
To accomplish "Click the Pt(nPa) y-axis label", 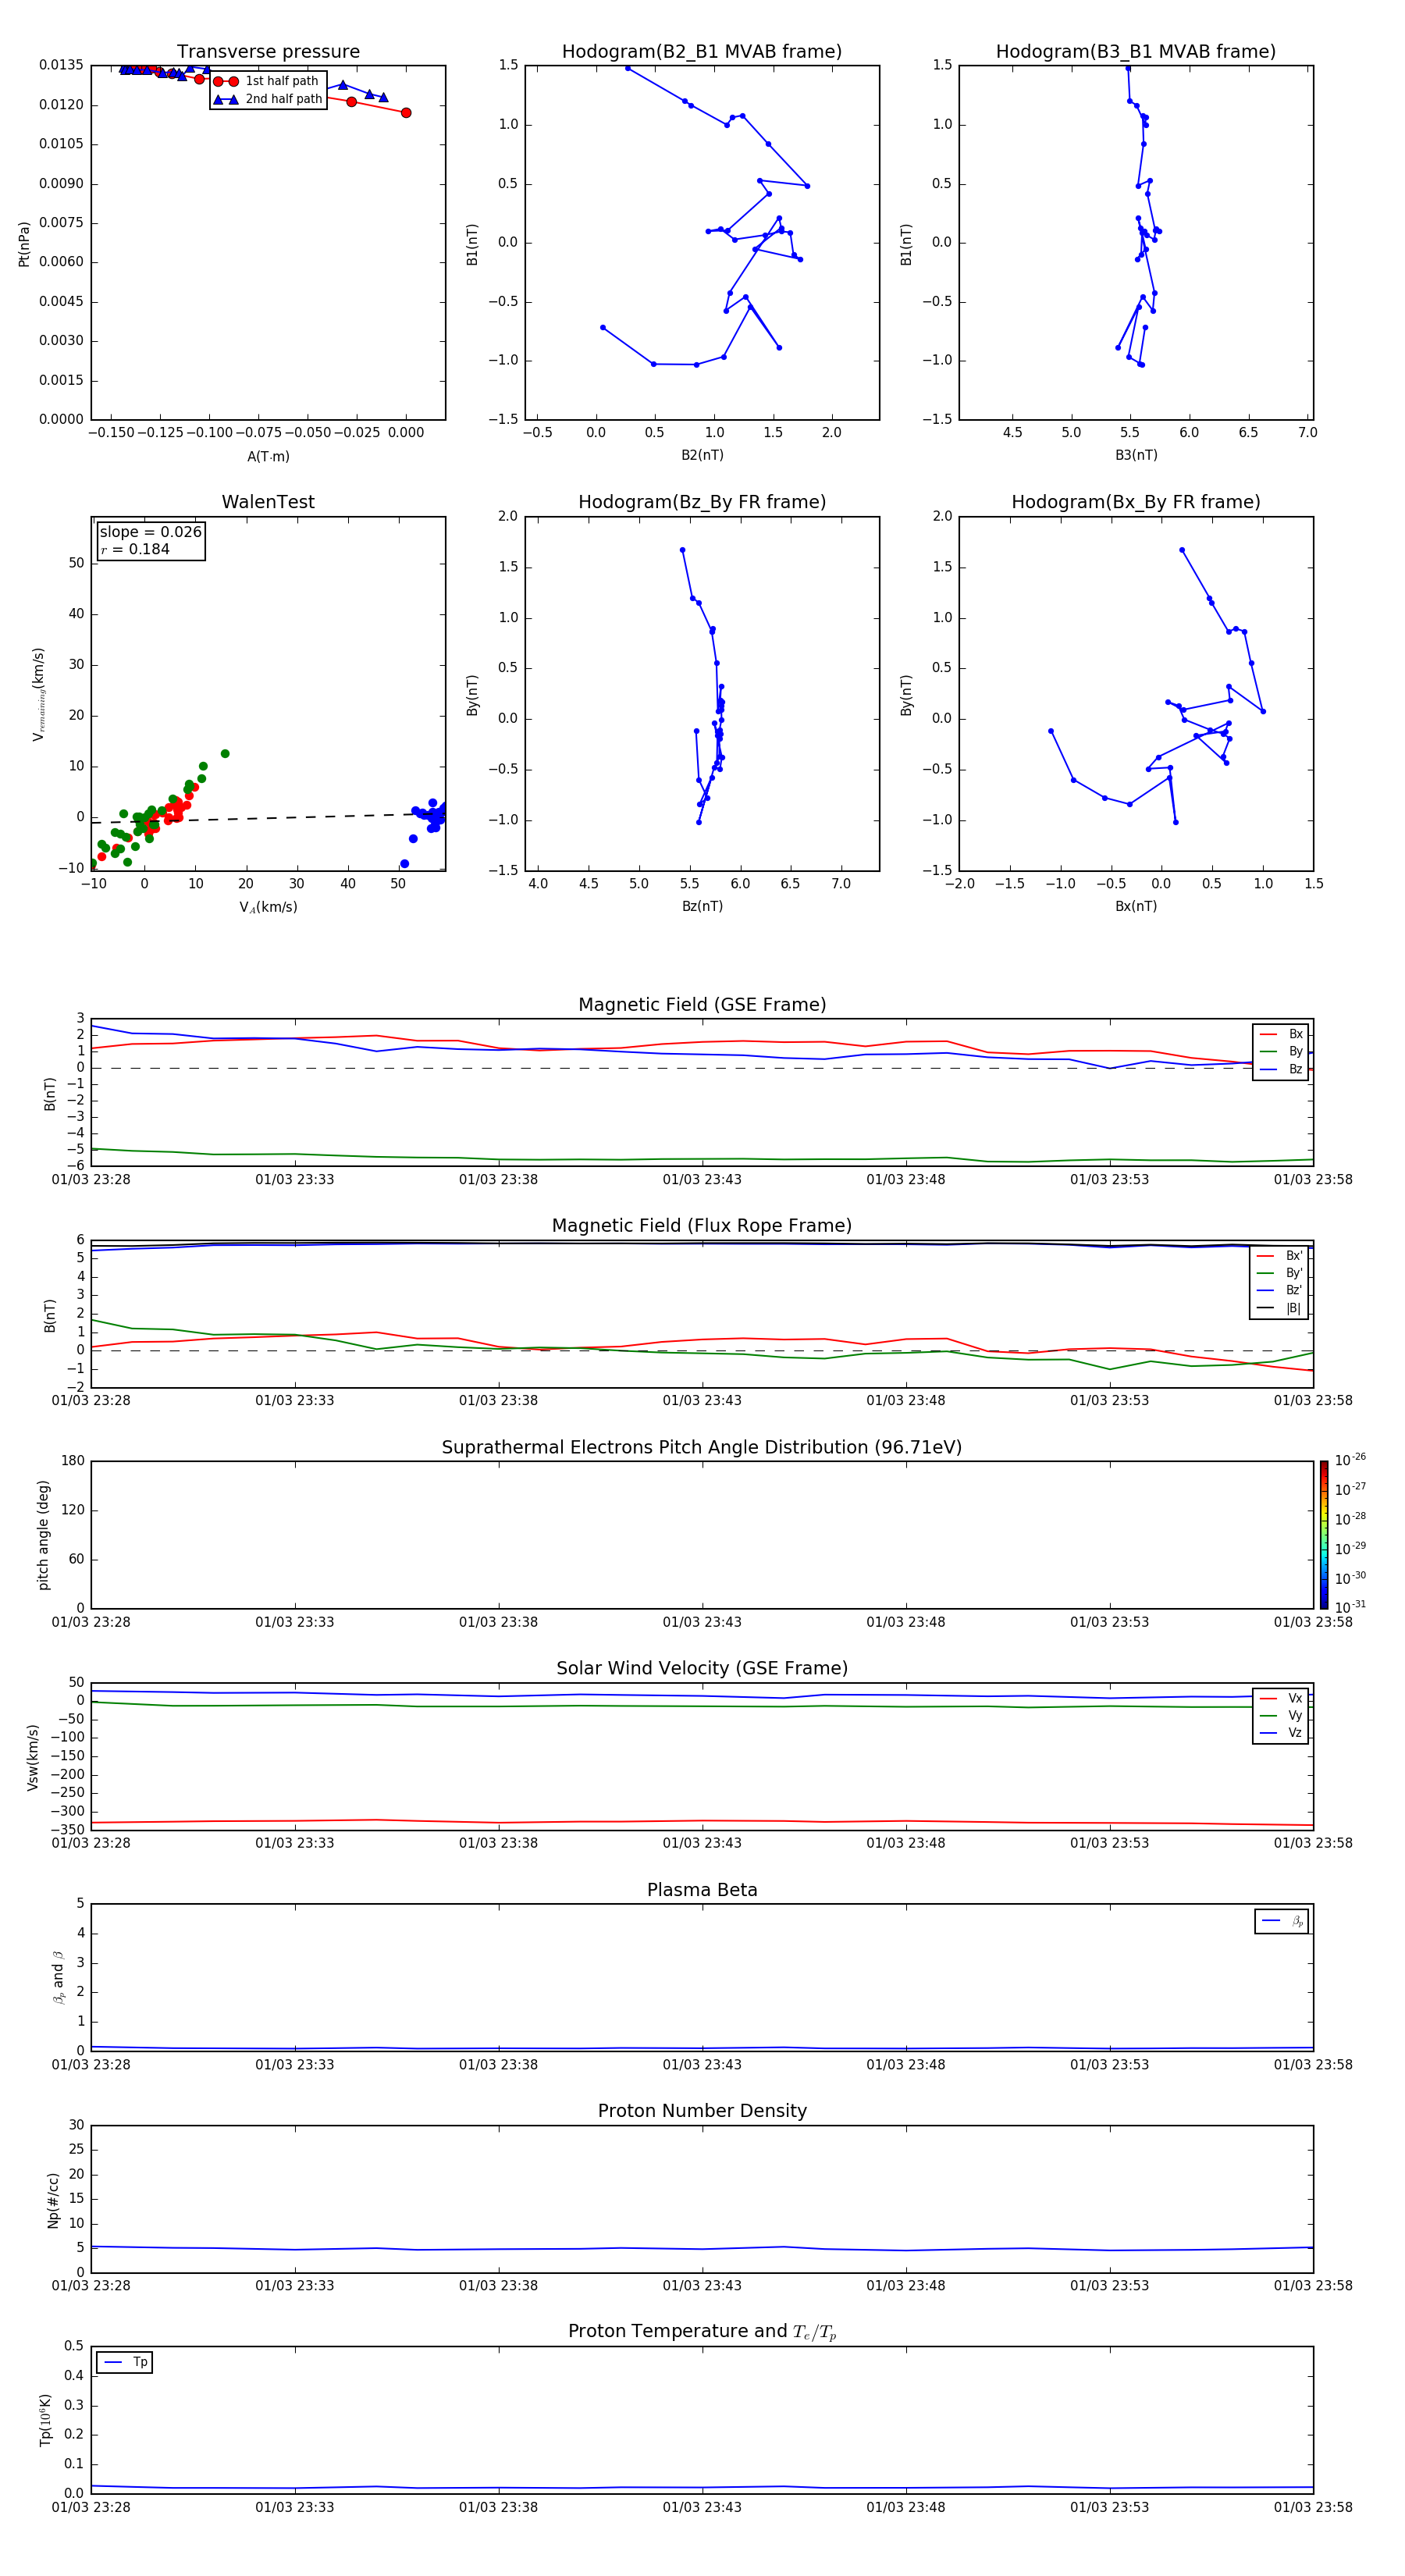I will tap(24, 243).
